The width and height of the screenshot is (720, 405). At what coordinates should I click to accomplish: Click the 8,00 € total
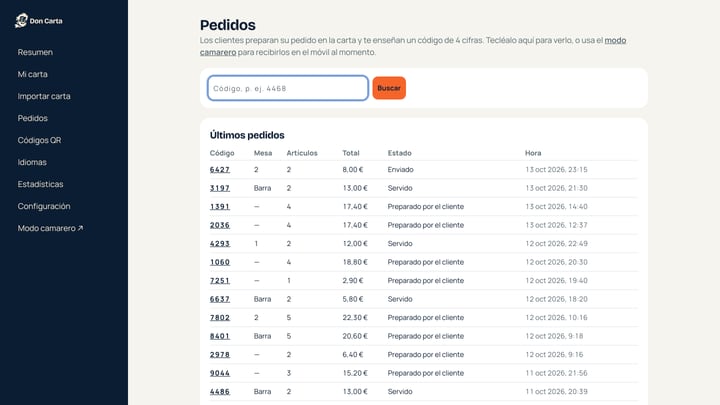(353, 170)
